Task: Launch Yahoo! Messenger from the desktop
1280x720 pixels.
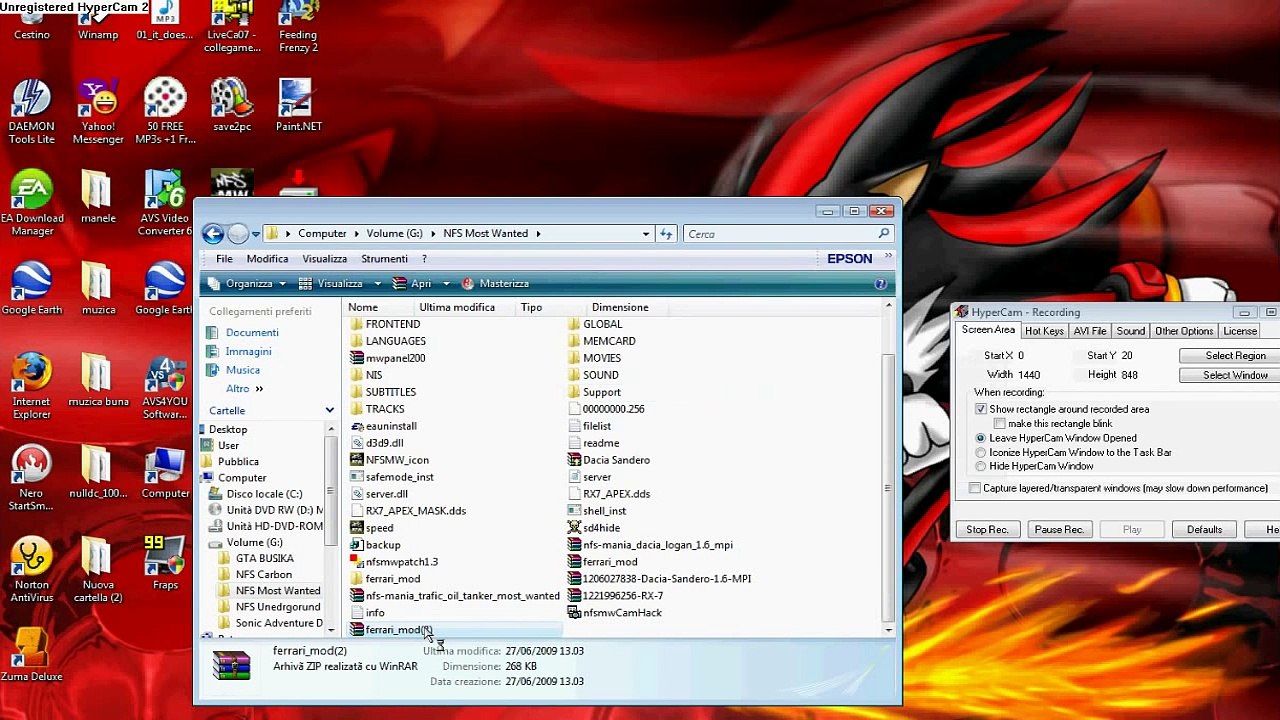Action: (x=98, y=111)
